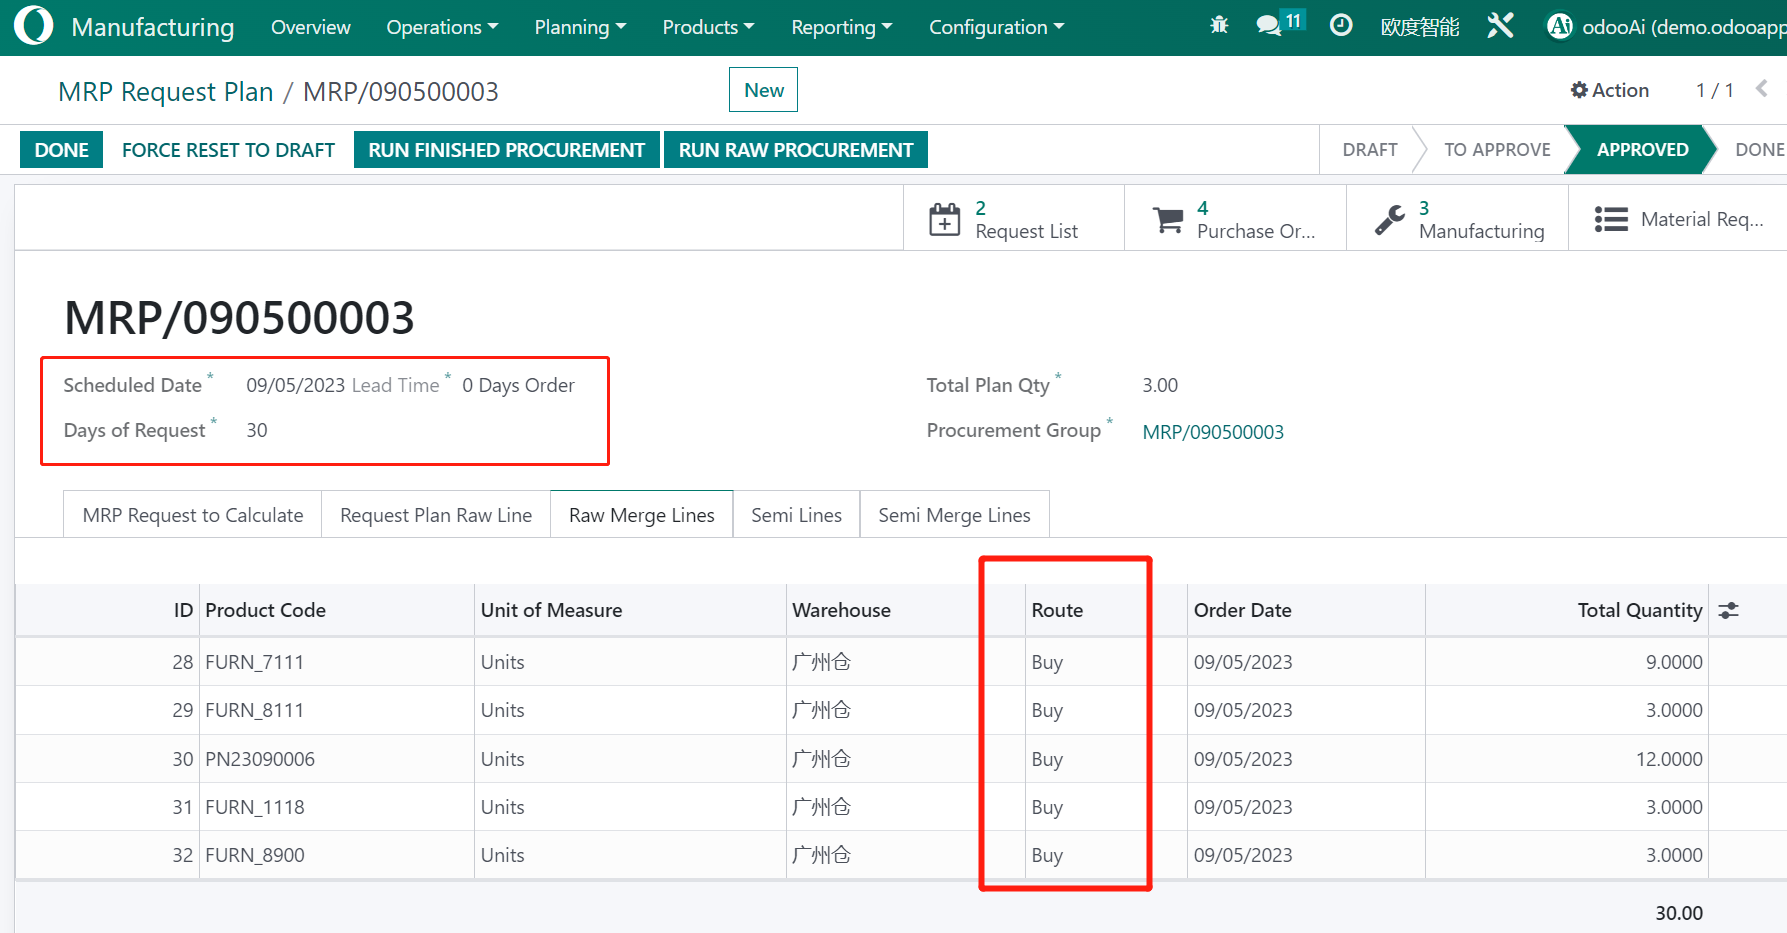Switch to Semi Merge Lines tab
This screenshot has width=1787, height=933.
(x=955, y=515)
